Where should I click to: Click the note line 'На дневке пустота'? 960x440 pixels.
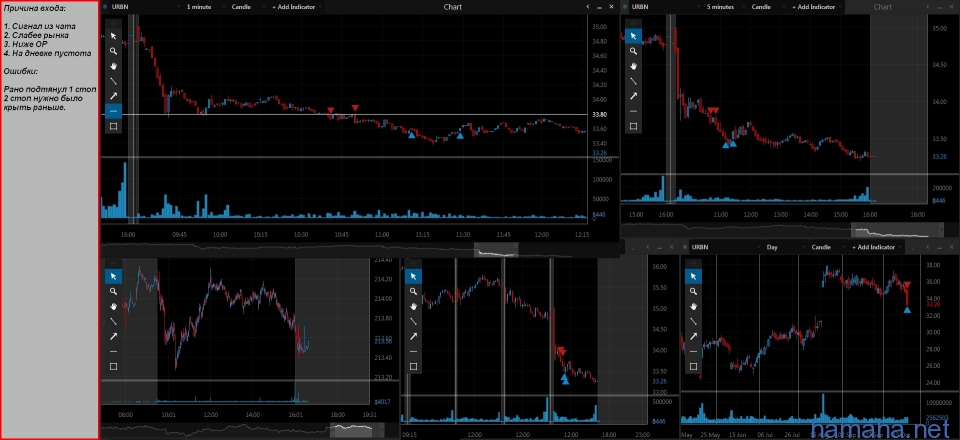[x=47, y=53]
